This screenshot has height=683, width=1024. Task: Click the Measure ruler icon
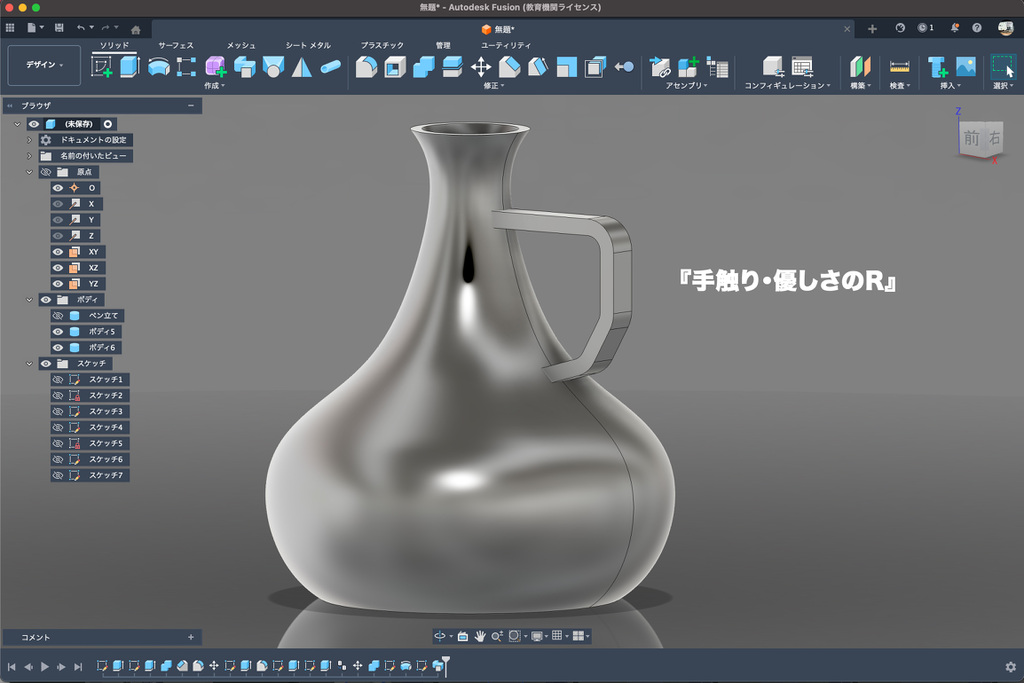pyautogui.click(x=899, y=67)
